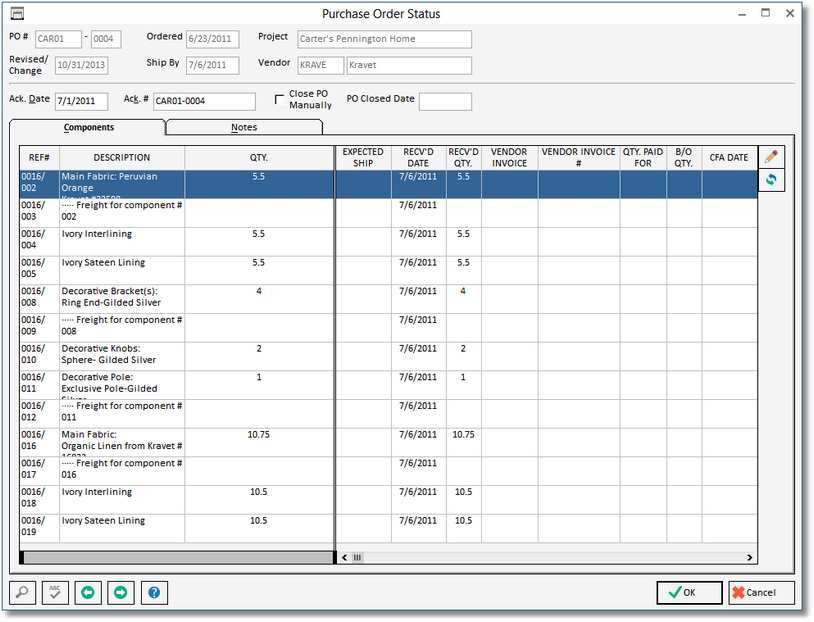Click the green refresh arrows icon
The height and width of the screenshot is (622, 814).
coord(771,180)
